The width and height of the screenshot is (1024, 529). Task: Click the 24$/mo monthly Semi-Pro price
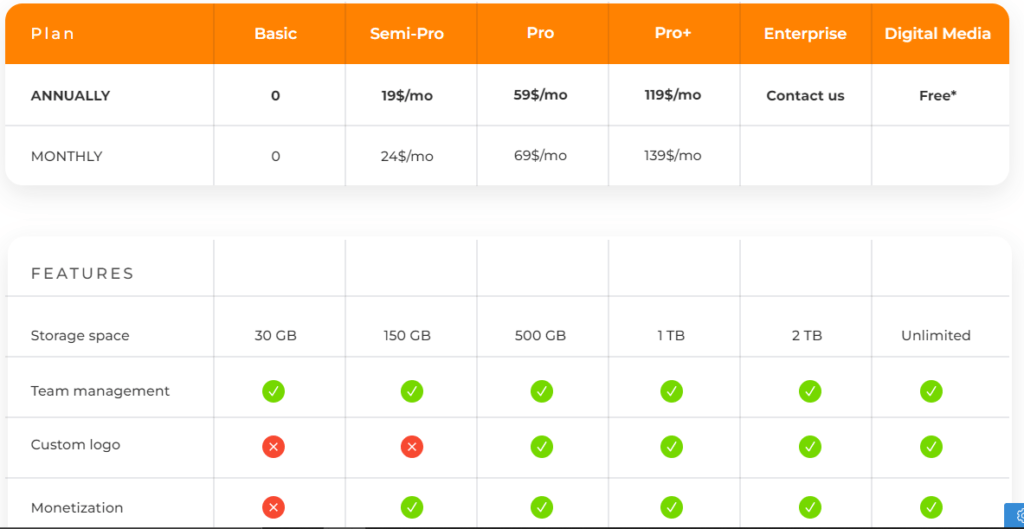407,156
